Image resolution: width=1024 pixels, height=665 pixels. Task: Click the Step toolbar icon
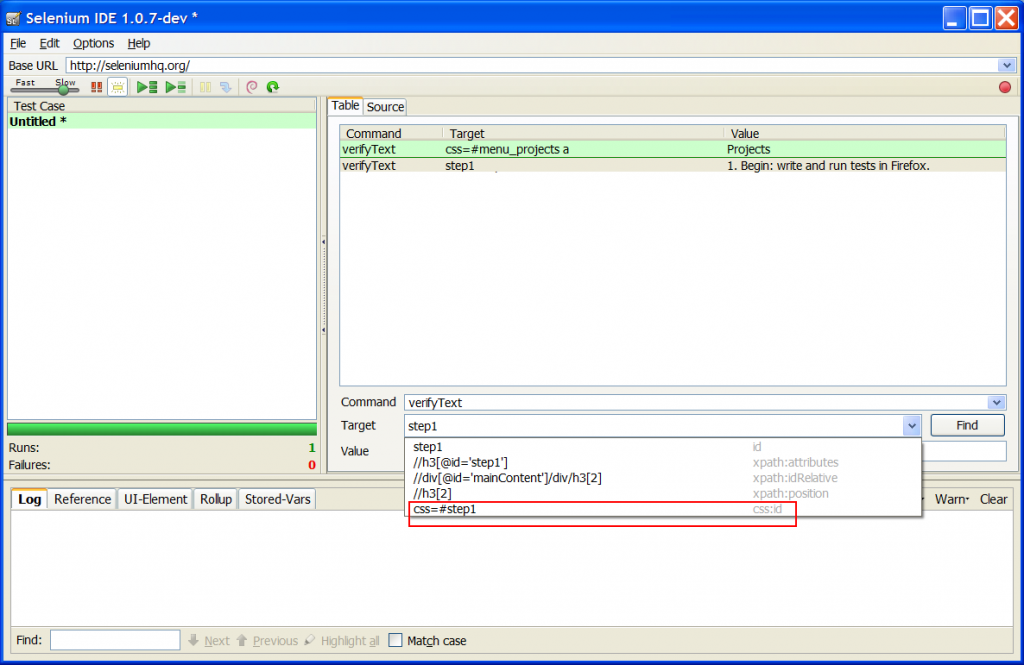[225, 87]
